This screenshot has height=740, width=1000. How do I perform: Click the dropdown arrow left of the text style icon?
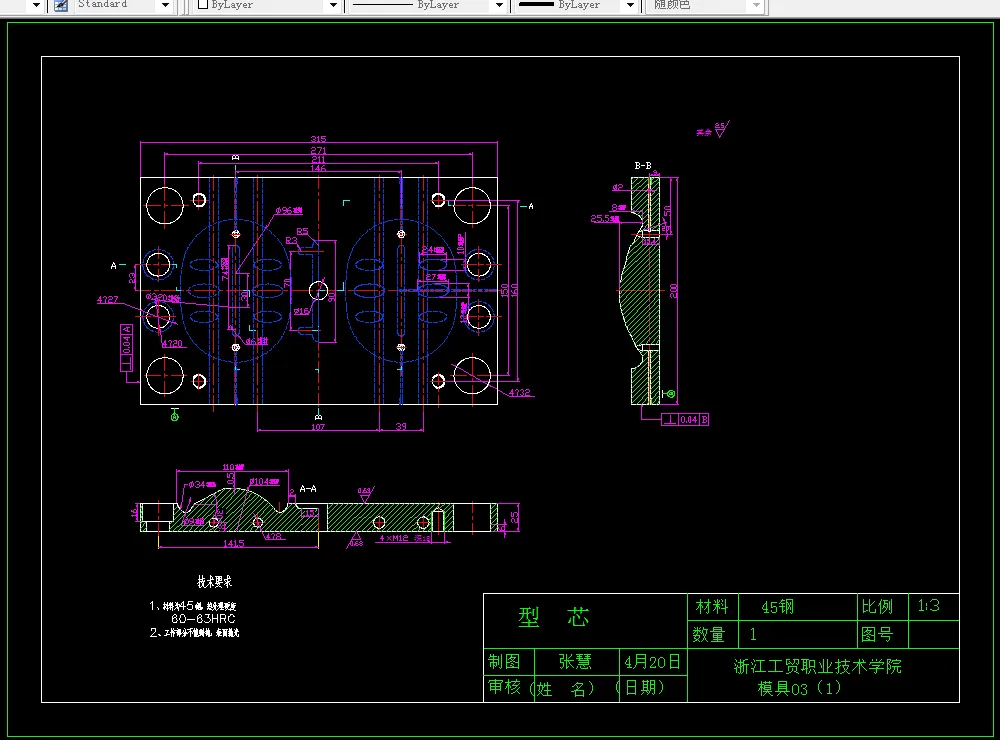(x=36, y=5)
